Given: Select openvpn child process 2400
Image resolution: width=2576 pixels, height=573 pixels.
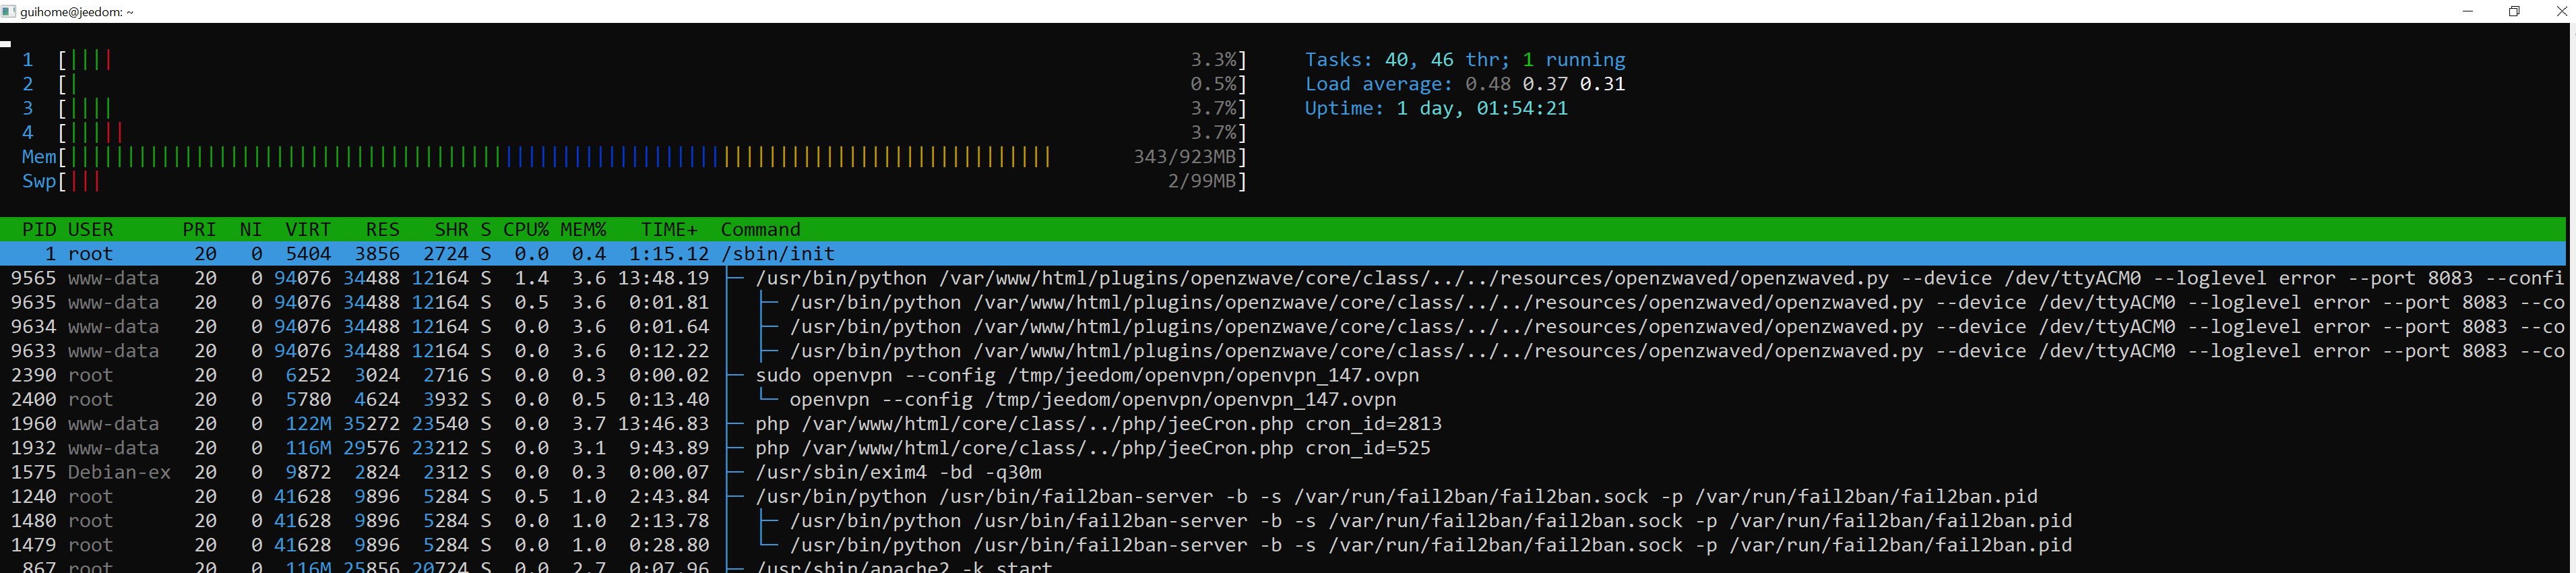Looking at the screenshot, I should tap(1284, 399).
